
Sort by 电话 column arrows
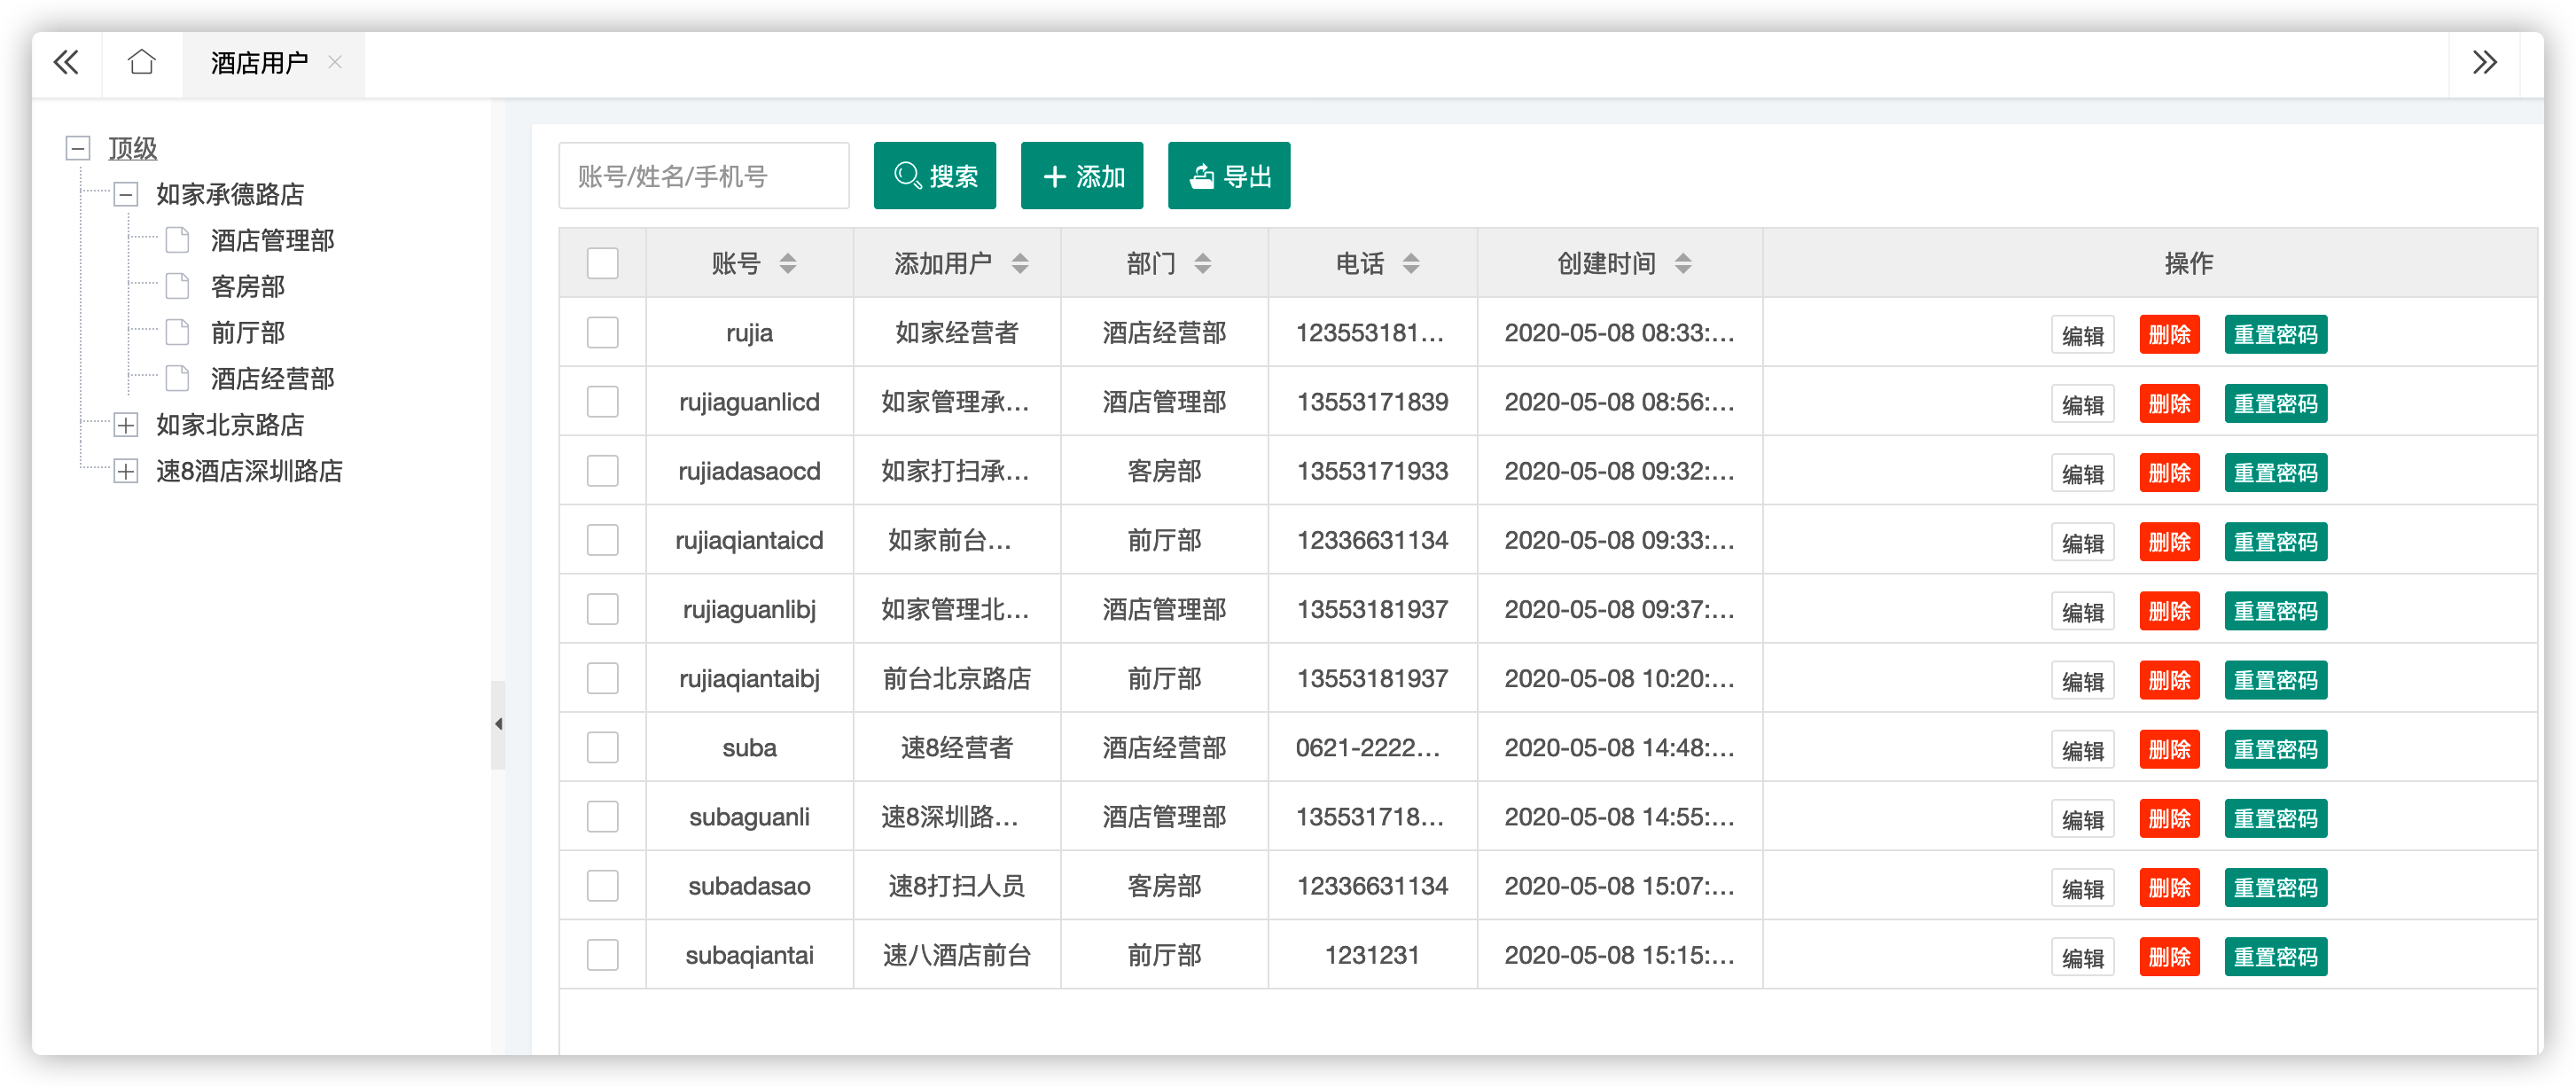[x=1411, y=263]
